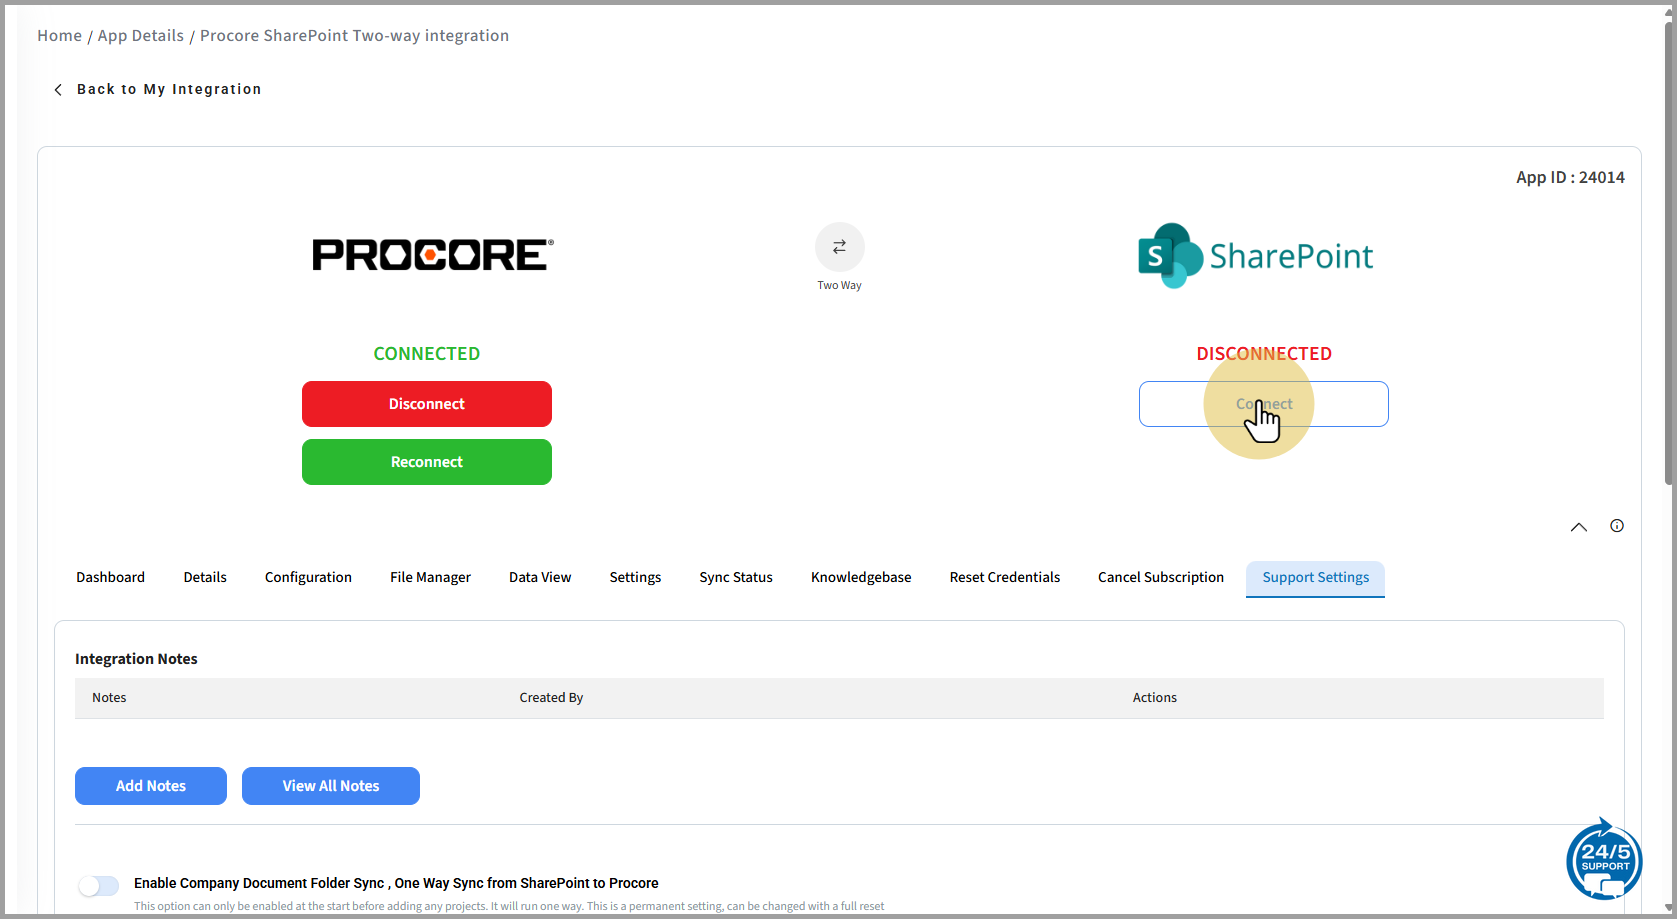Open the Configuration tab
Screen dimensions: 1677x919
pyautogui.click(x=308, y=578)
